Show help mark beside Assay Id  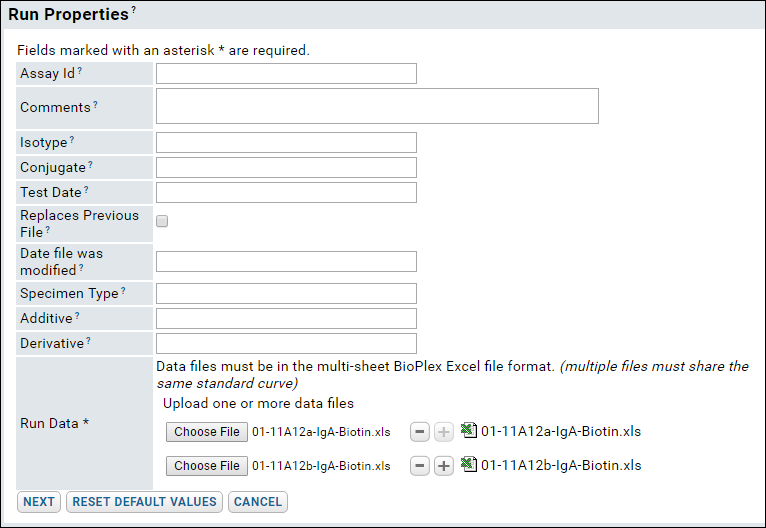80,70
